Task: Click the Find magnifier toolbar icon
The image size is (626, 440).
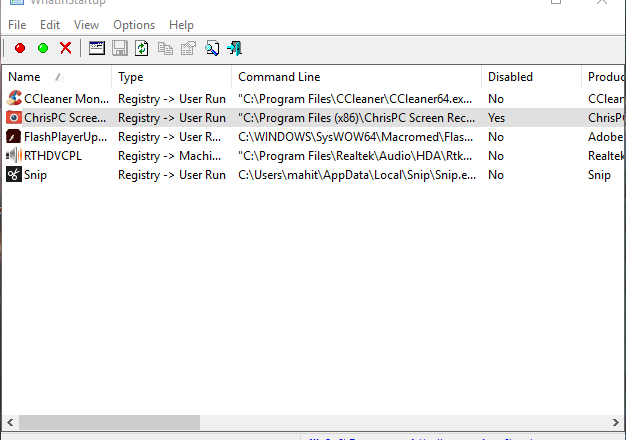Action: point(212,48)
